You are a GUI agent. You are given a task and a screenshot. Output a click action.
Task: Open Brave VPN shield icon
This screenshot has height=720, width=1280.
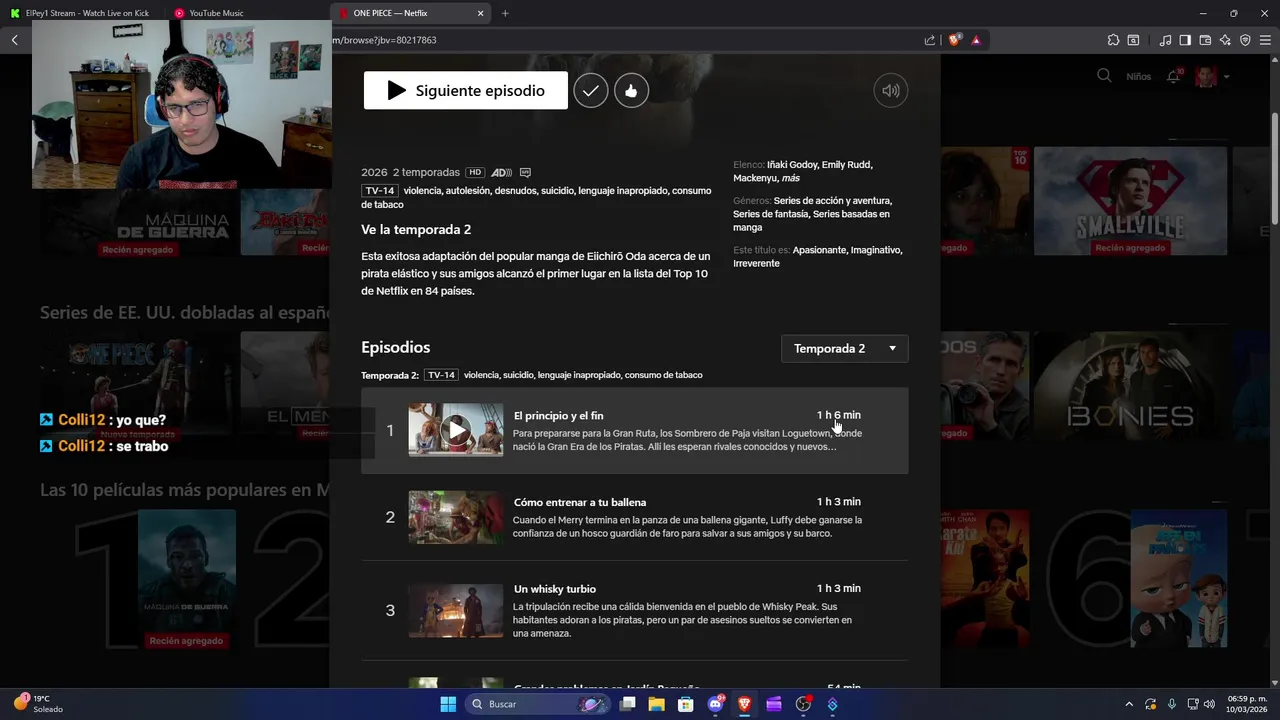pyautogui.click(x=1245, y=40)
